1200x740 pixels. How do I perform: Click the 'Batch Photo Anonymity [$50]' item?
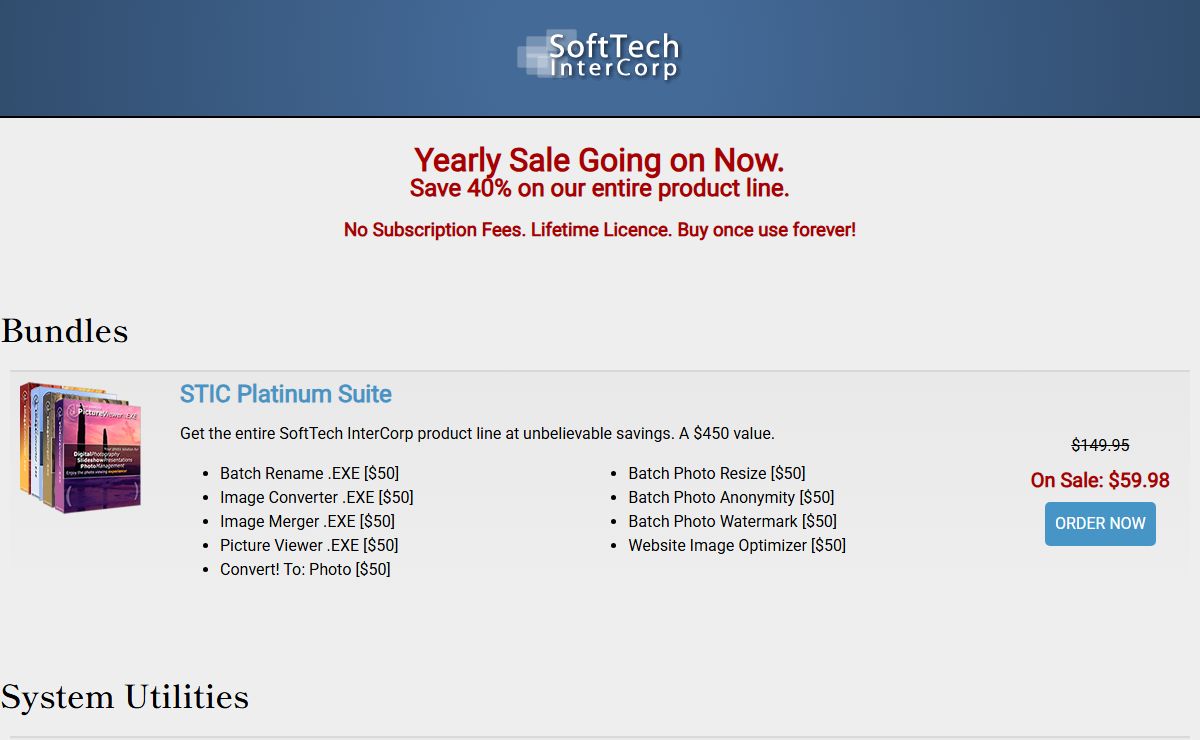point(731,497)
